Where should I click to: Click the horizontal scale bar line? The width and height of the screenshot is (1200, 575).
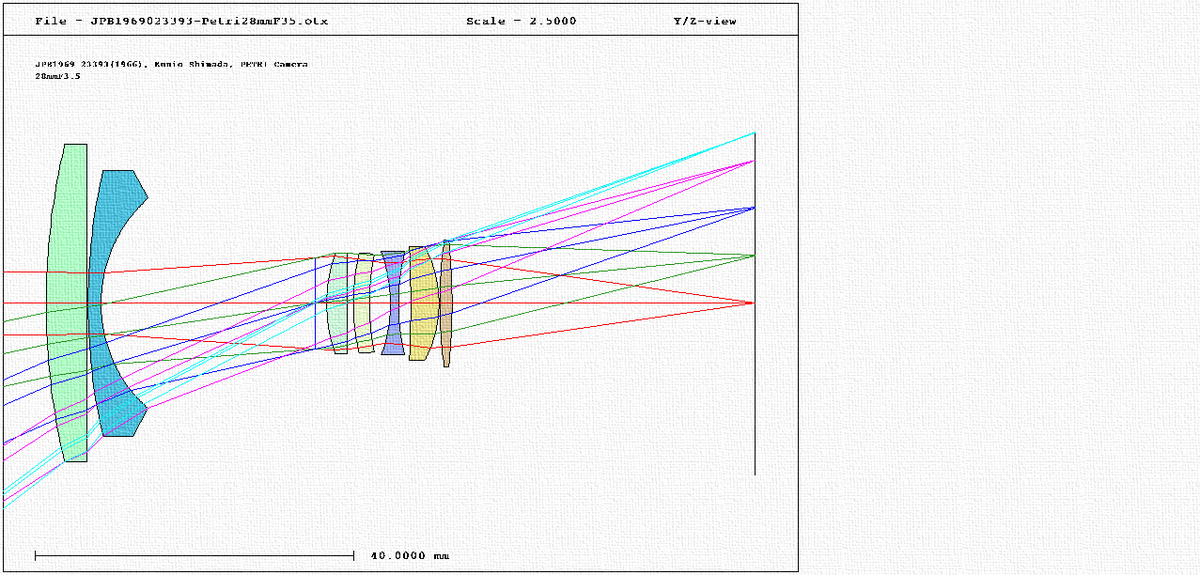pos(195,554)
